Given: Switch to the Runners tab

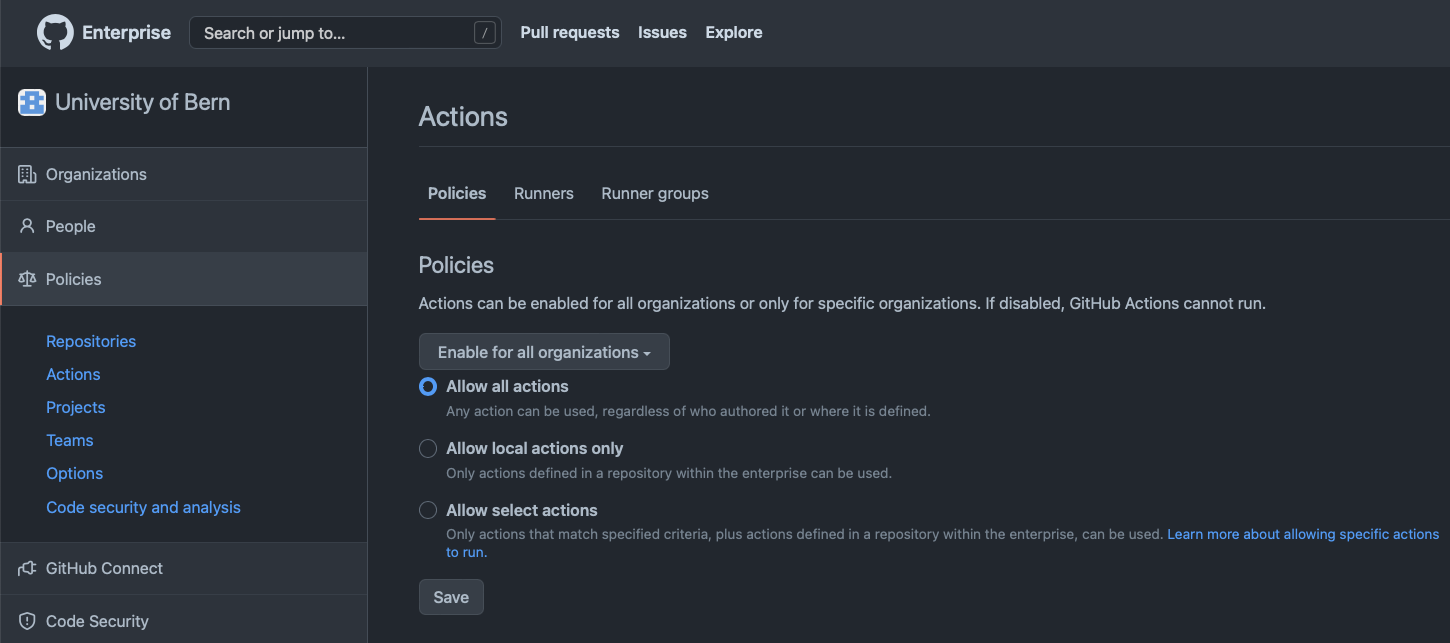Looking at the screenshot, I should tap(544, 193).
